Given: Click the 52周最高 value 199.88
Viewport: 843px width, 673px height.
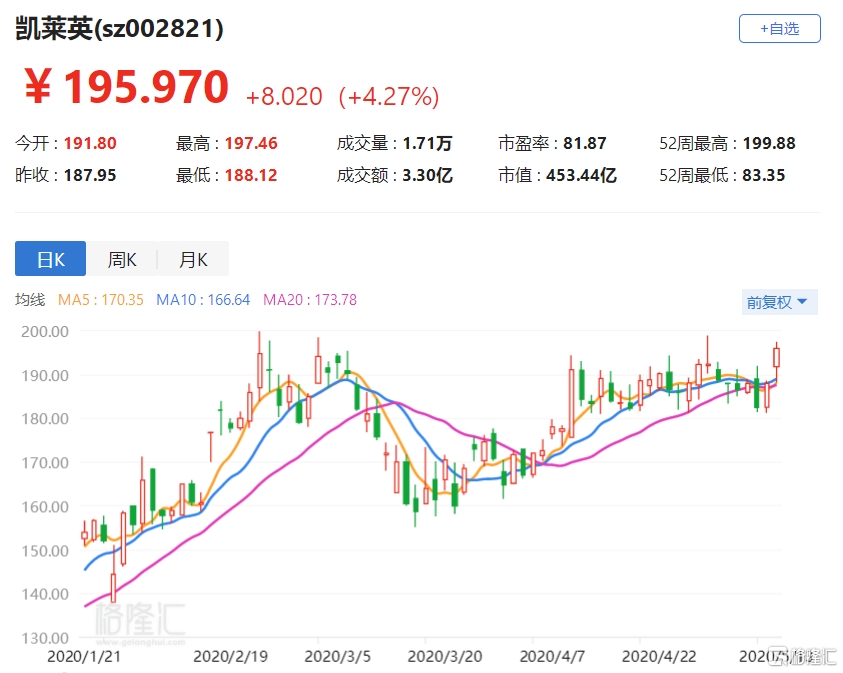Looking at the screenshot, I should point(769,144).
